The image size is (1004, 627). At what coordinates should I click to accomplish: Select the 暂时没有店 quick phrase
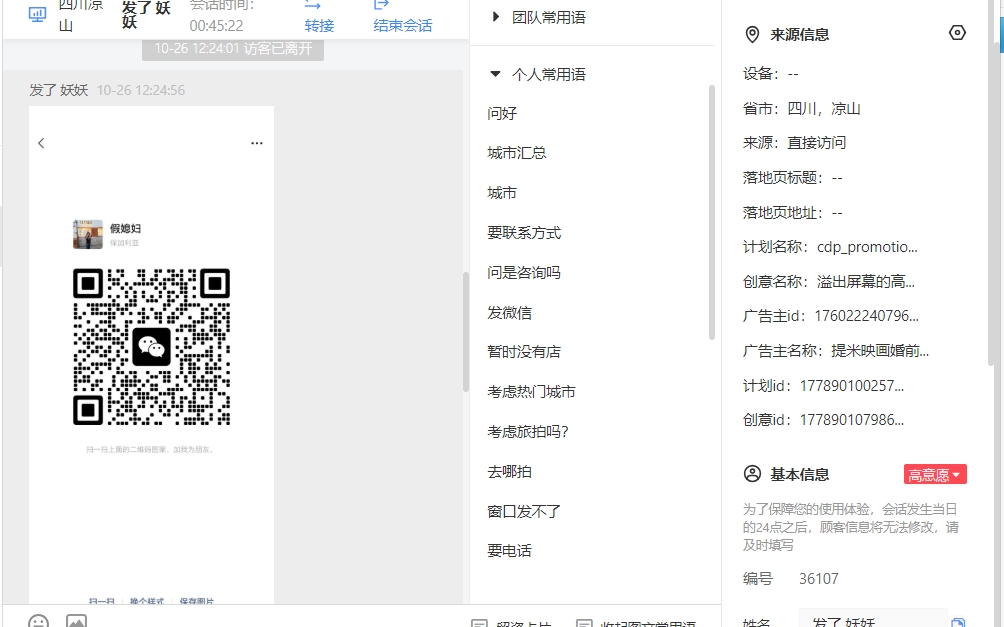pyautogui.click(x=524, y=352)
